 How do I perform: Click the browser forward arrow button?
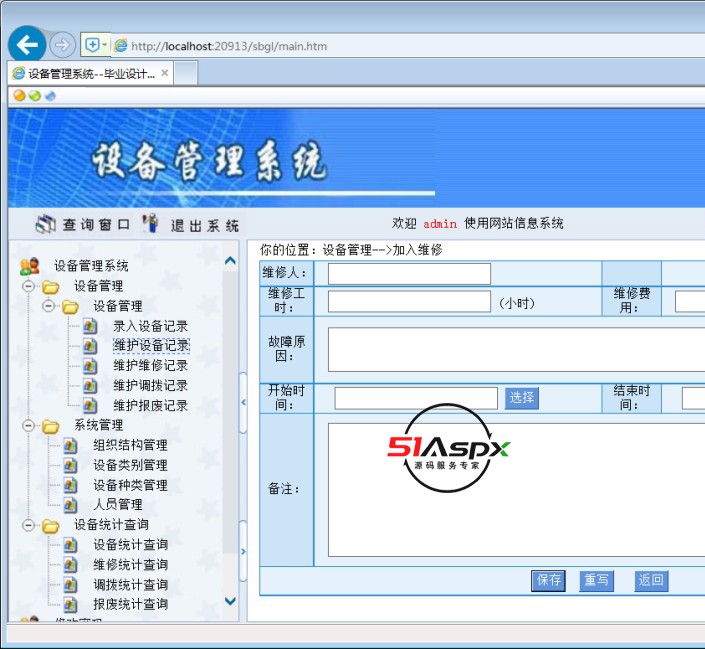[x=62, y=45]
